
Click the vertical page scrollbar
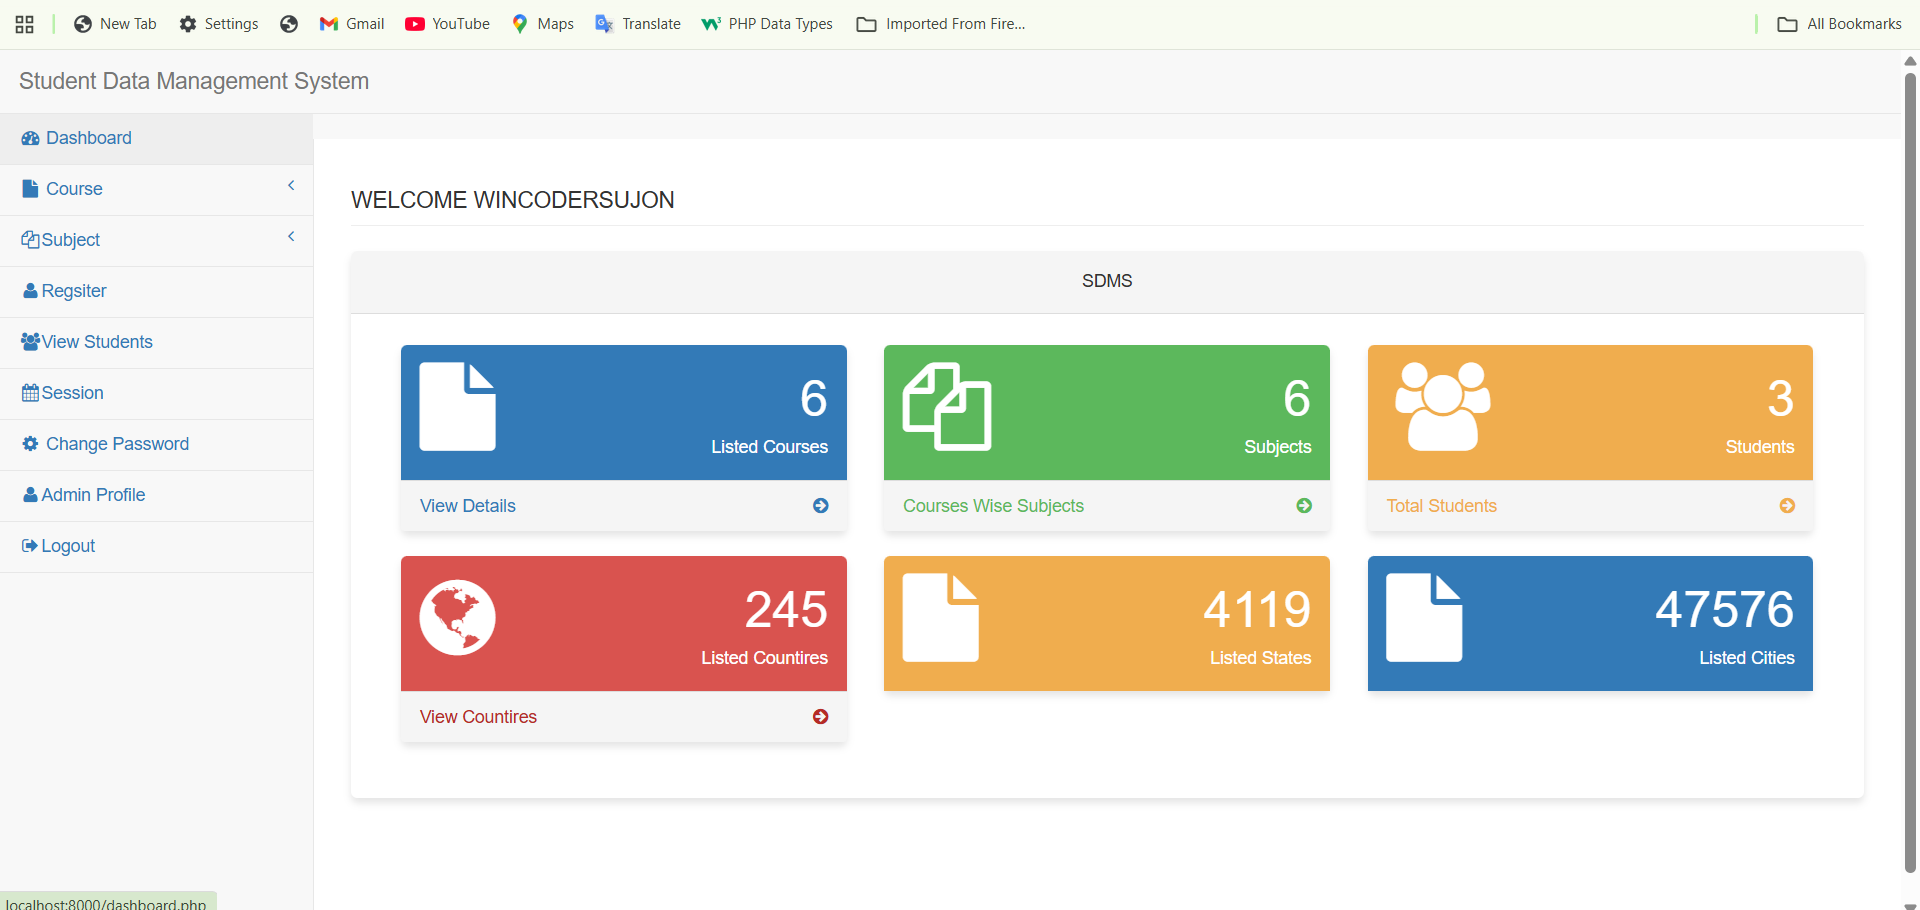point(1910,470)
